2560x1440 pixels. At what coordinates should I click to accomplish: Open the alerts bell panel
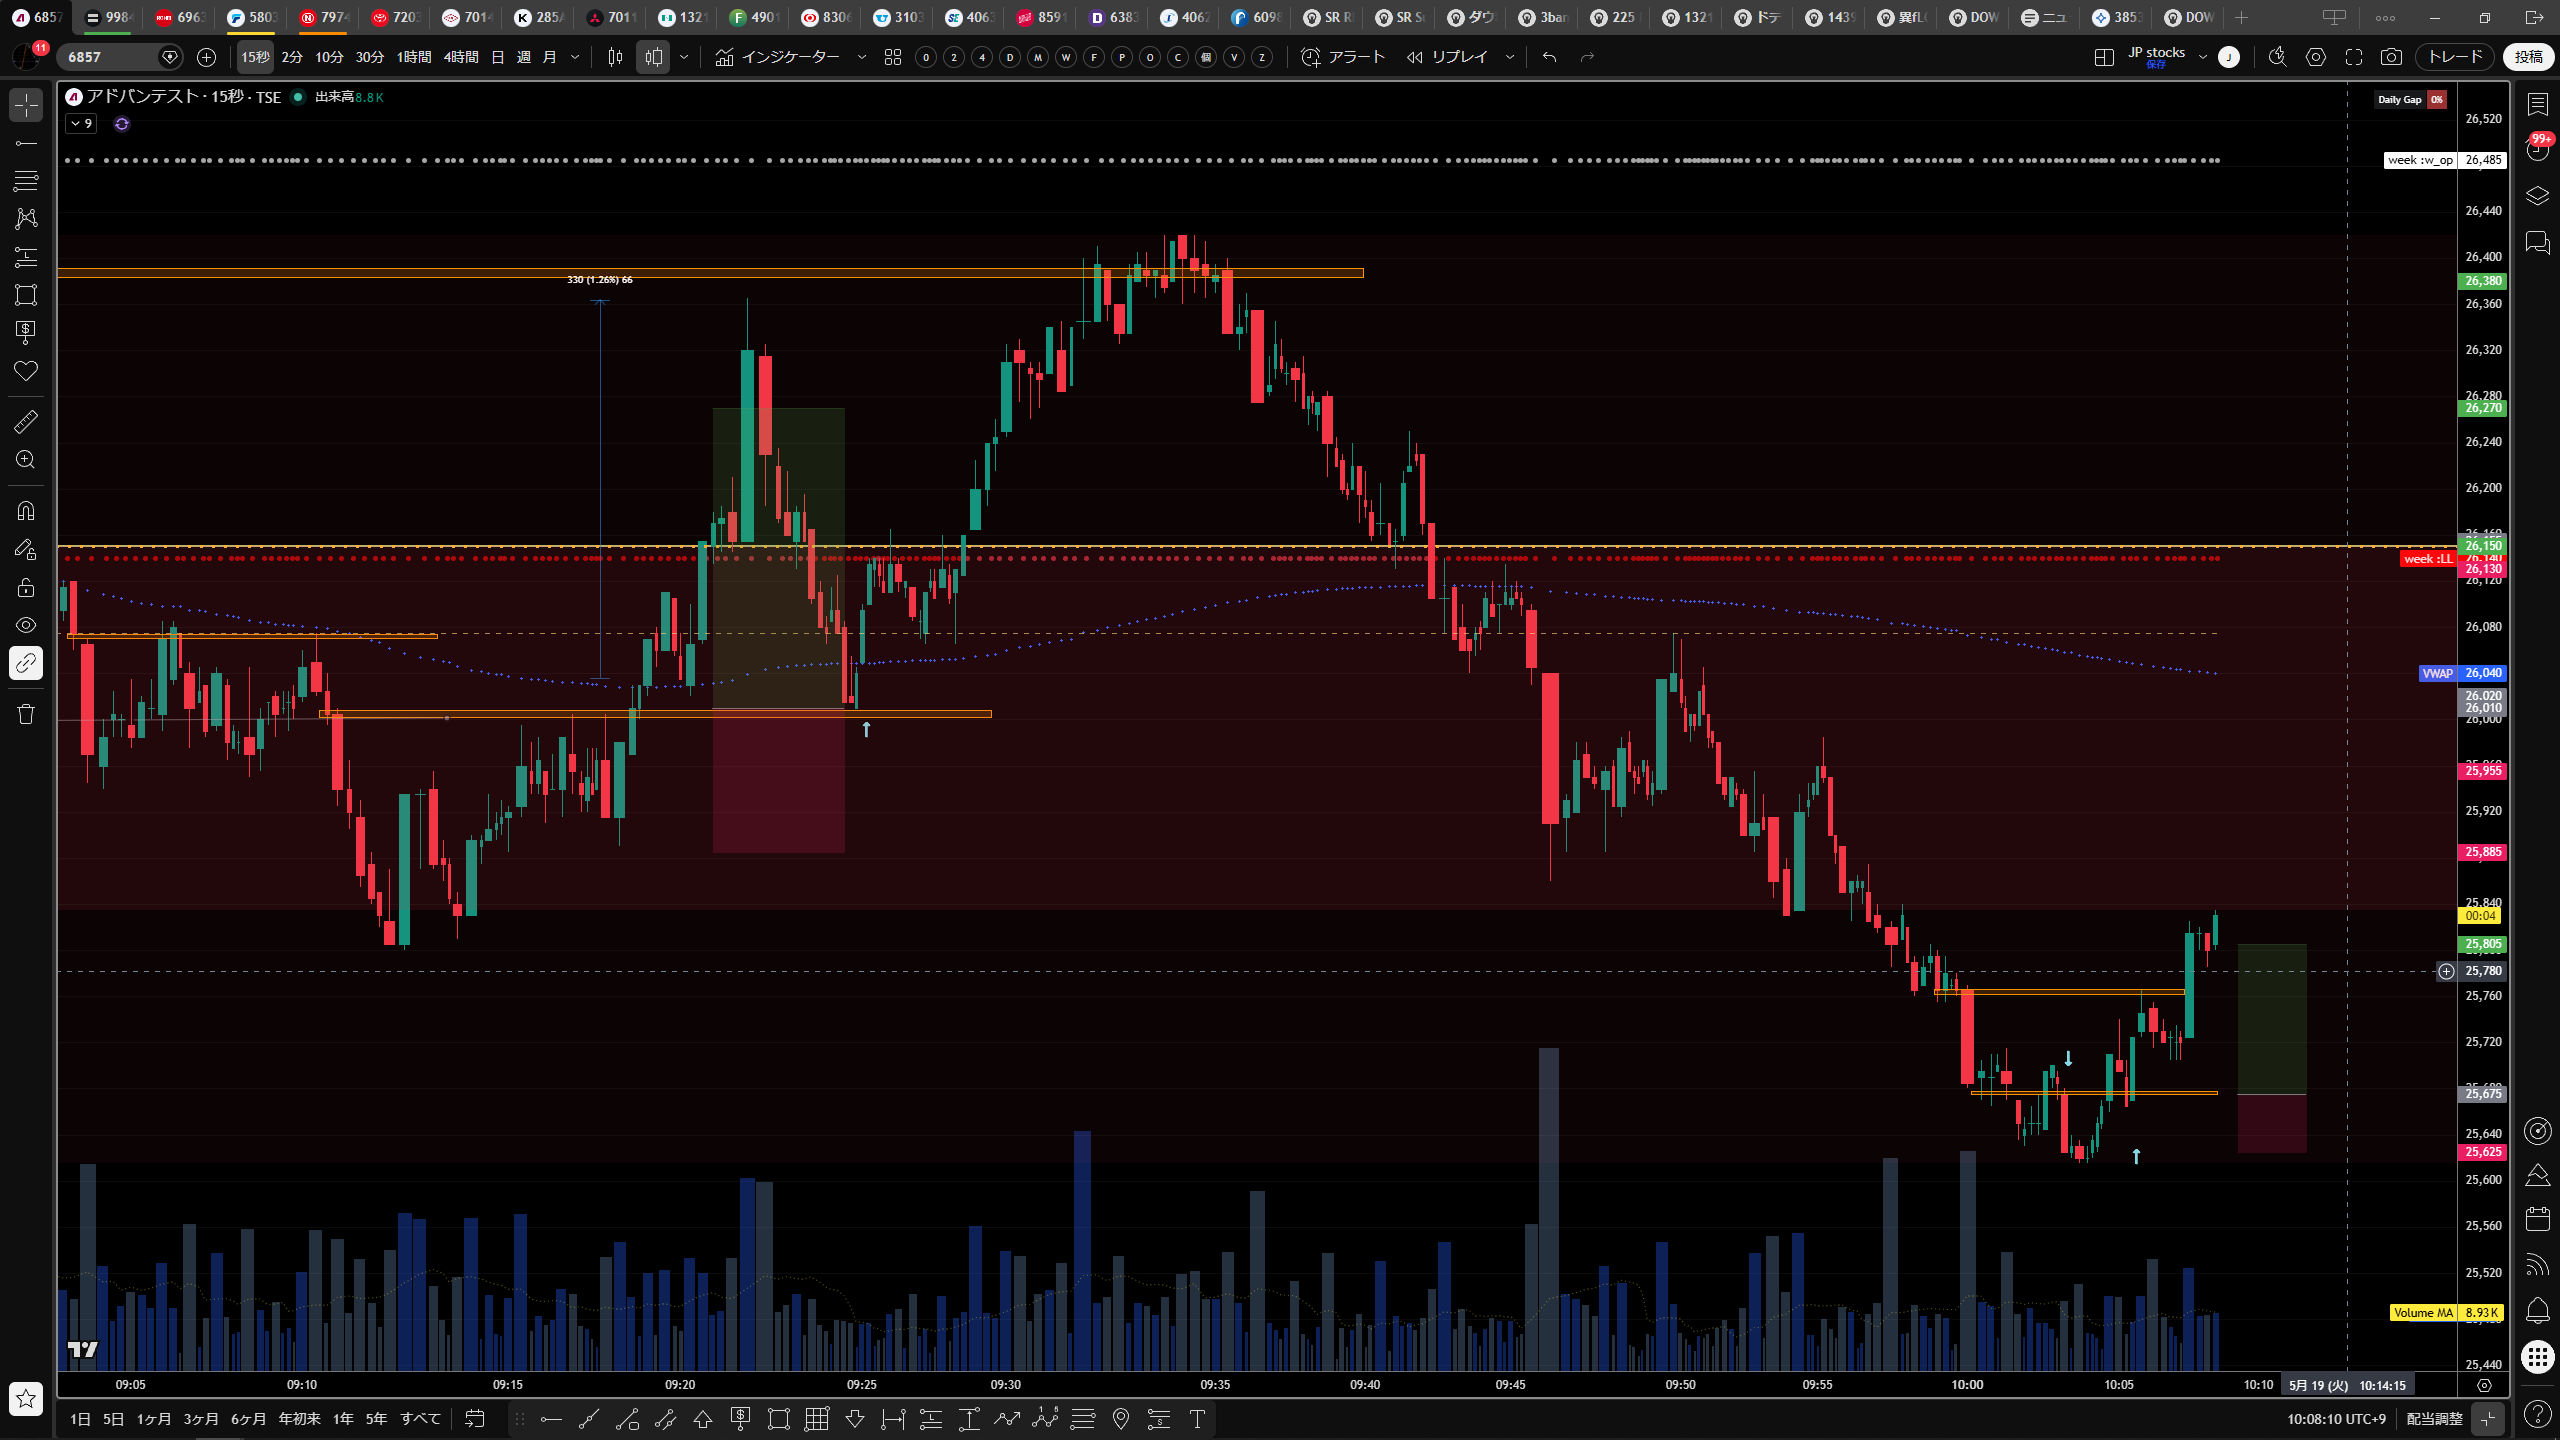tap(2537, 1310)
